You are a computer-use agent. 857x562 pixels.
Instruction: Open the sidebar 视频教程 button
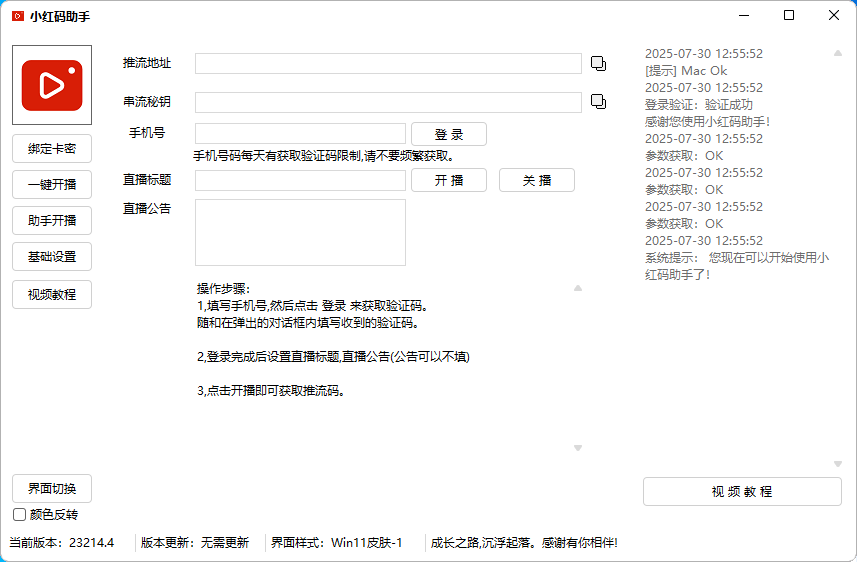click(x=52, y=295)
